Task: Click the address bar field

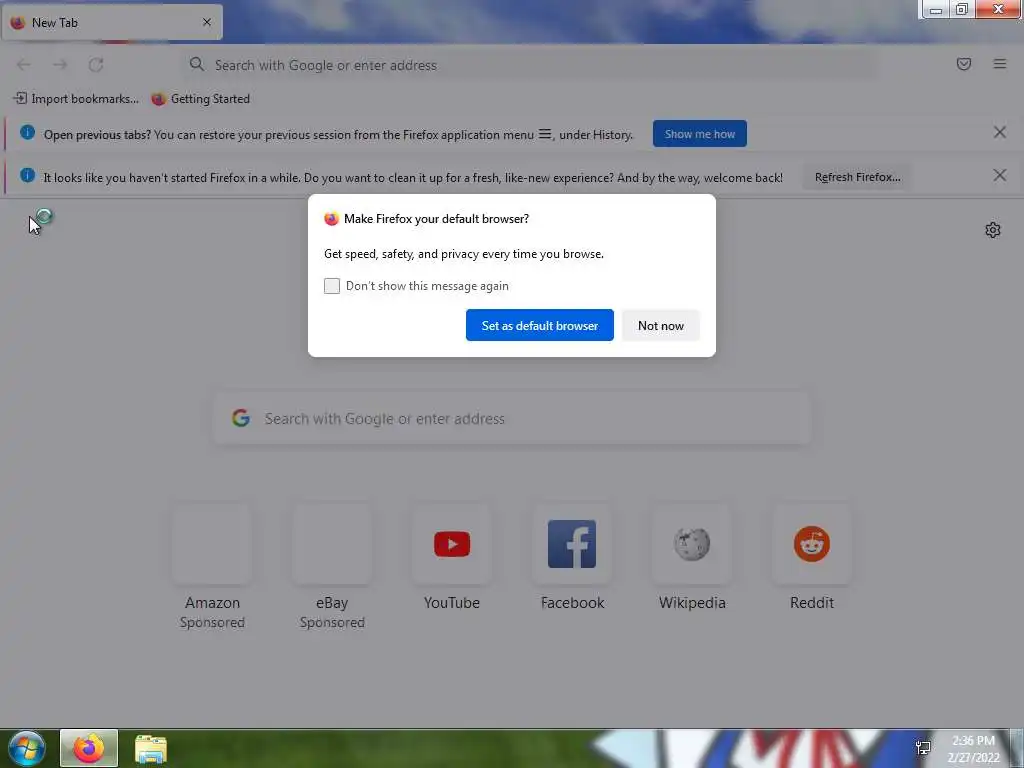Action: click(529, 65)
